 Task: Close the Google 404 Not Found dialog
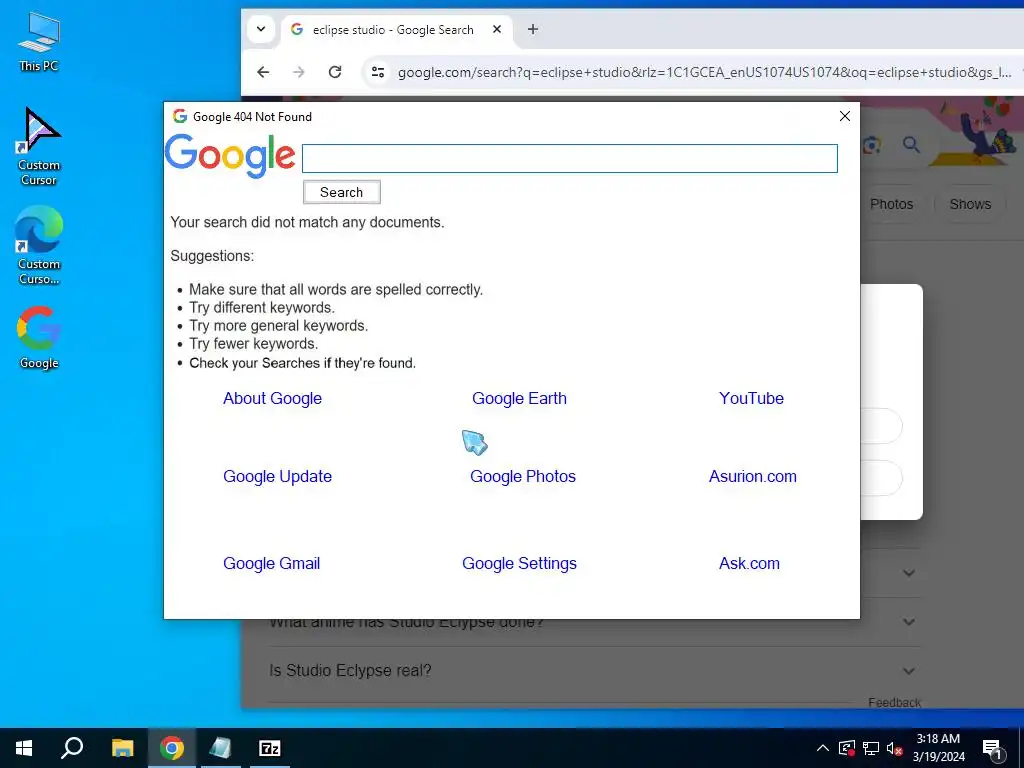844,116
